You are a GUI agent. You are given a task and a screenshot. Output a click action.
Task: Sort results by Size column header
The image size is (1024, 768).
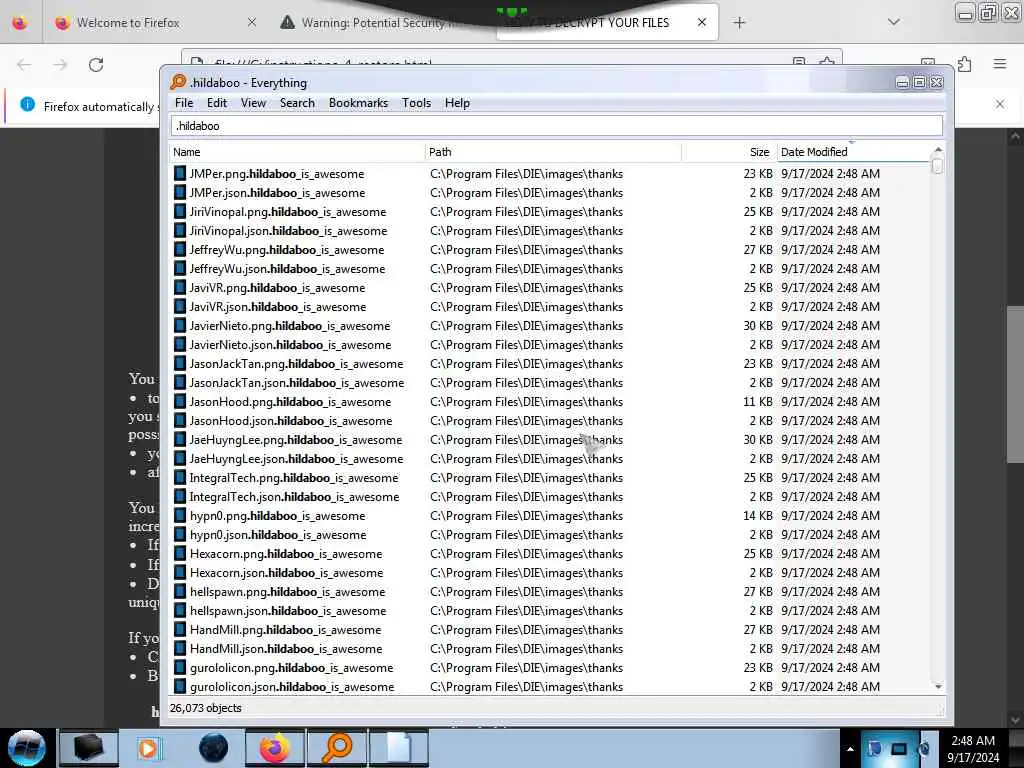coord(729,152)
